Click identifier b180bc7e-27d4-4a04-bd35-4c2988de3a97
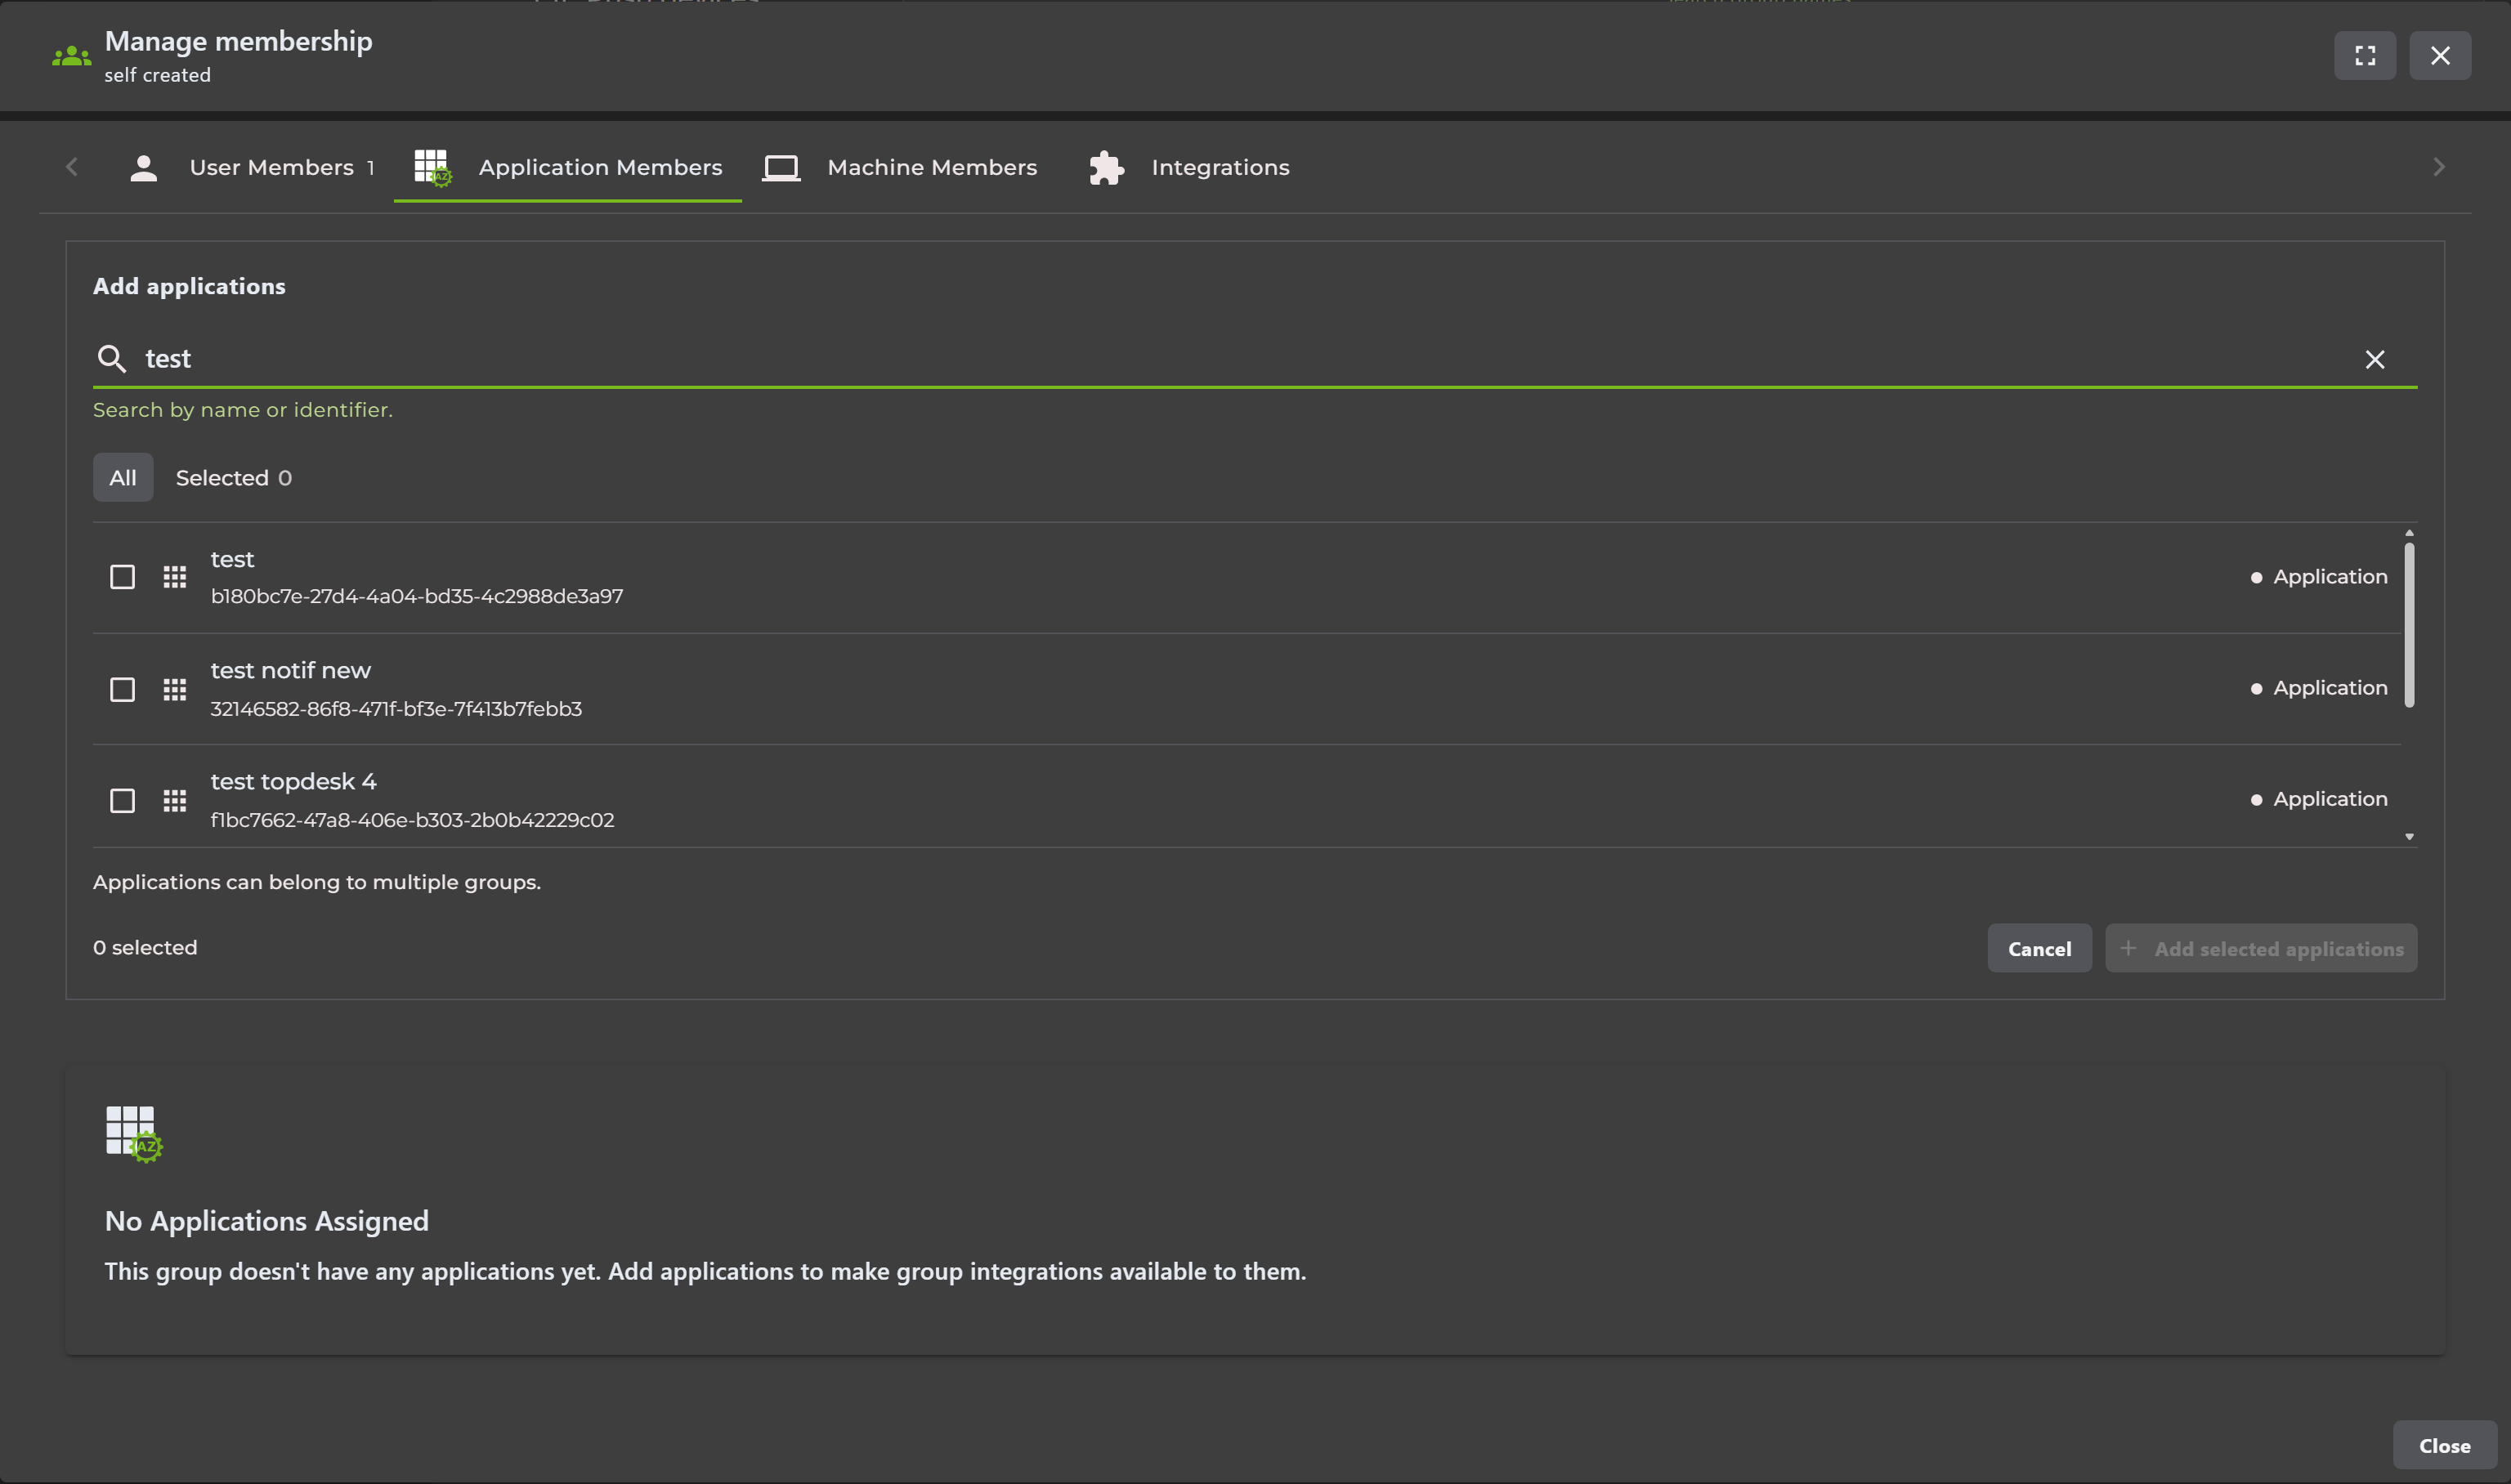This screenshot has height=1484, width=2511. [417, 597]
